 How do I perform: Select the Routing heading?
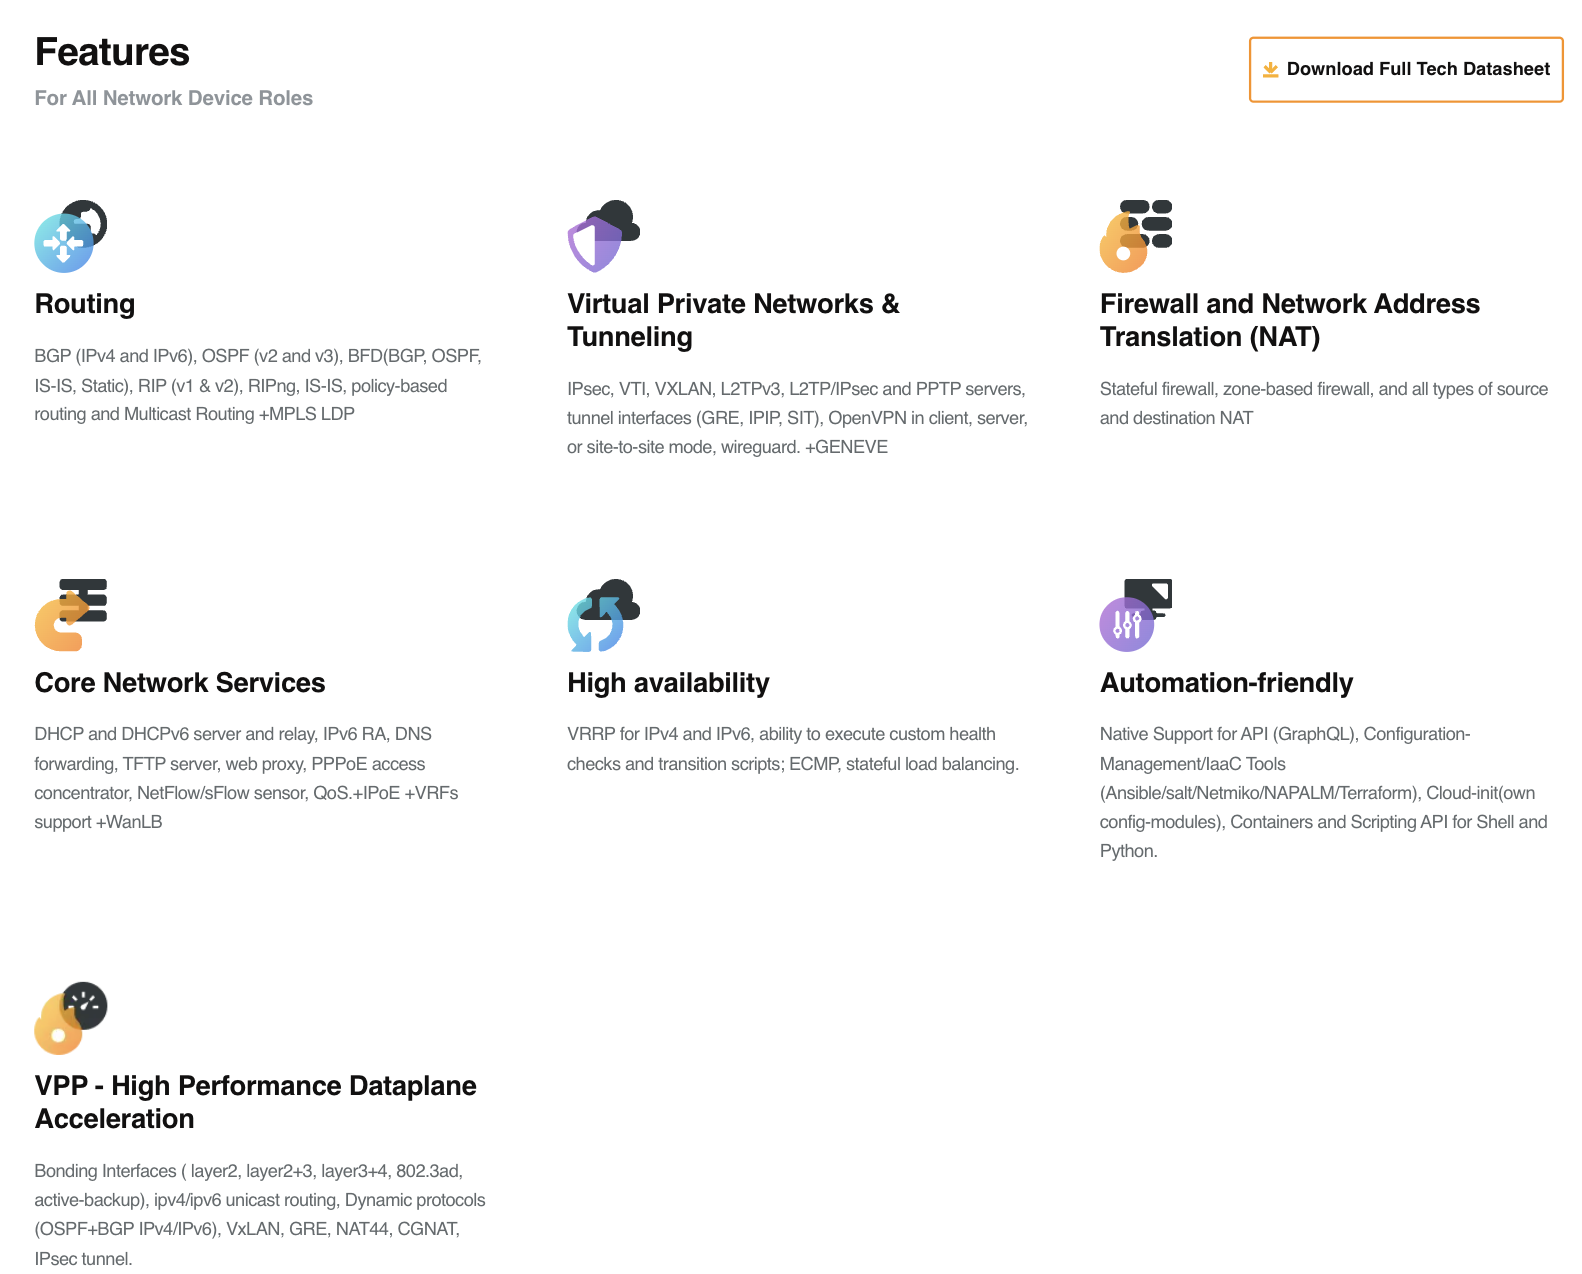pos(85,304)
